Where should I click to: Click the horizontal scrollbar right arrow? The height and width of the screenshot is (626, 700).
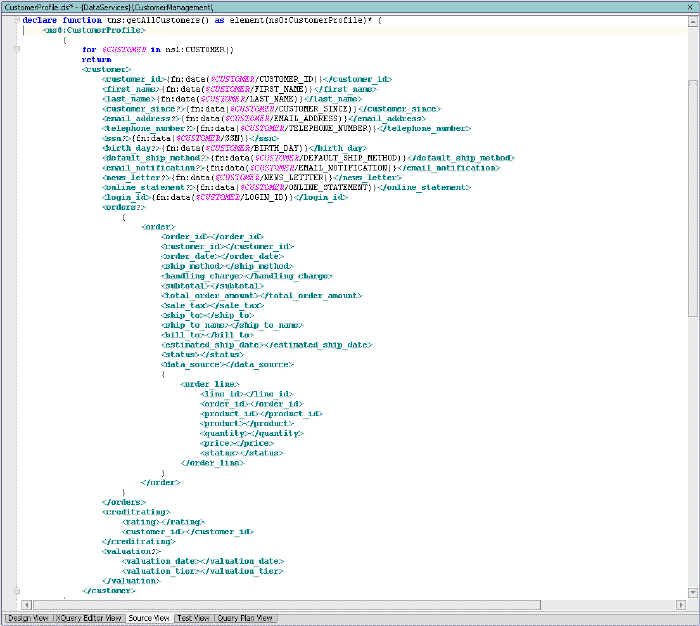[x=681, y=605]
